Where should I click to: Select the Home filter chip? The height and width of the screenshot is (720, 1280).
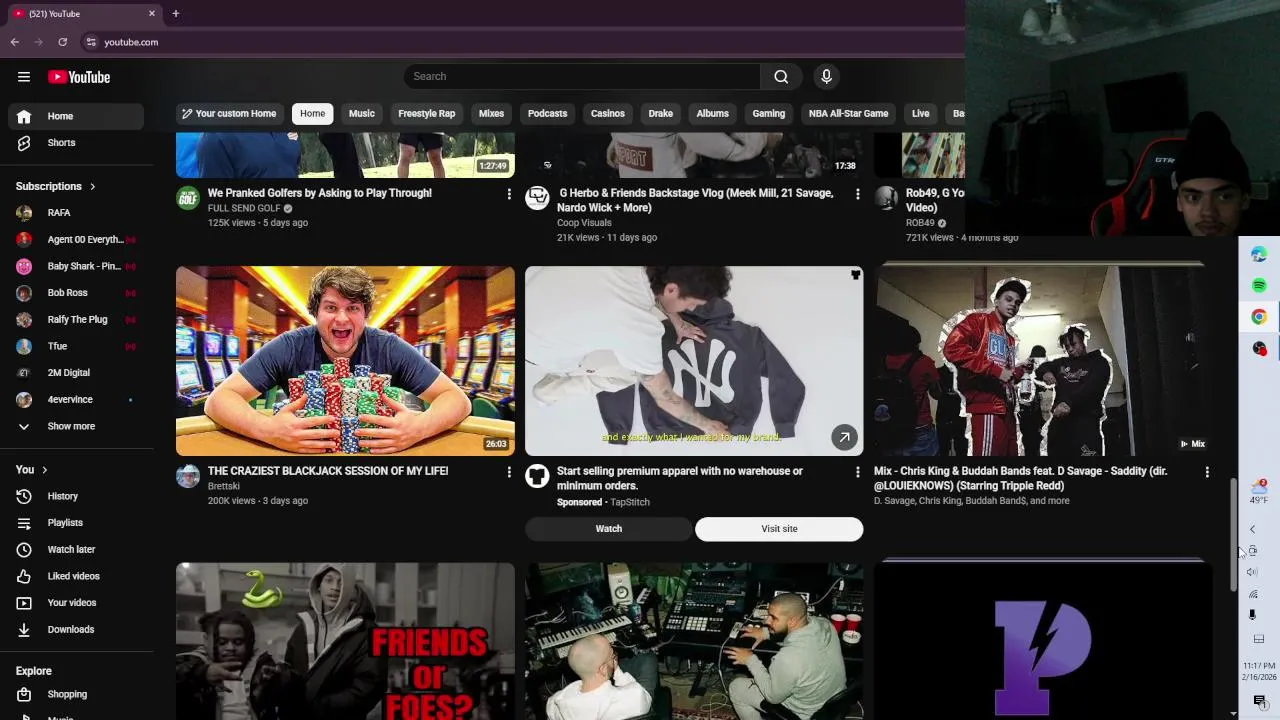point(312,113)
